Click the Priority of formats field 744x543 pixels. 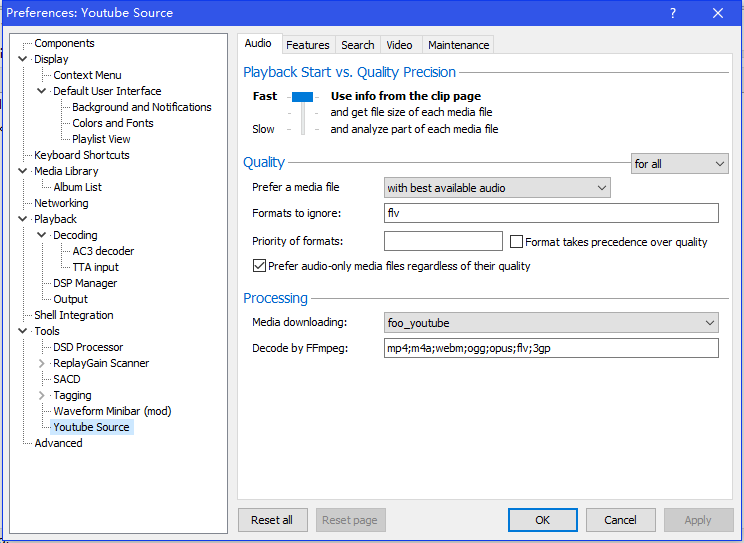[443, 241]
